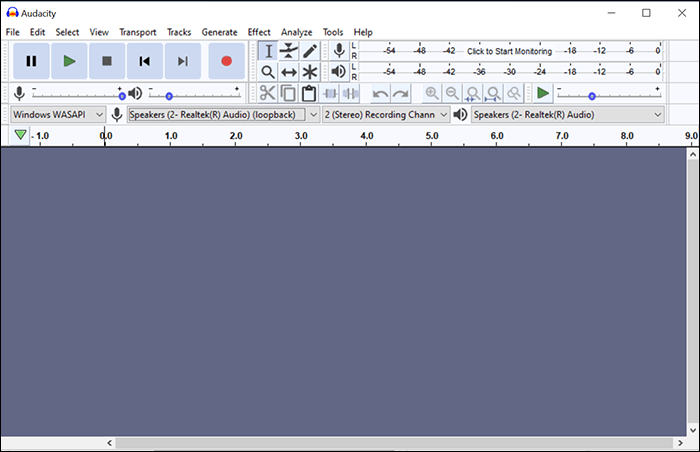Click the Cut scissors icon

point(267,93)
